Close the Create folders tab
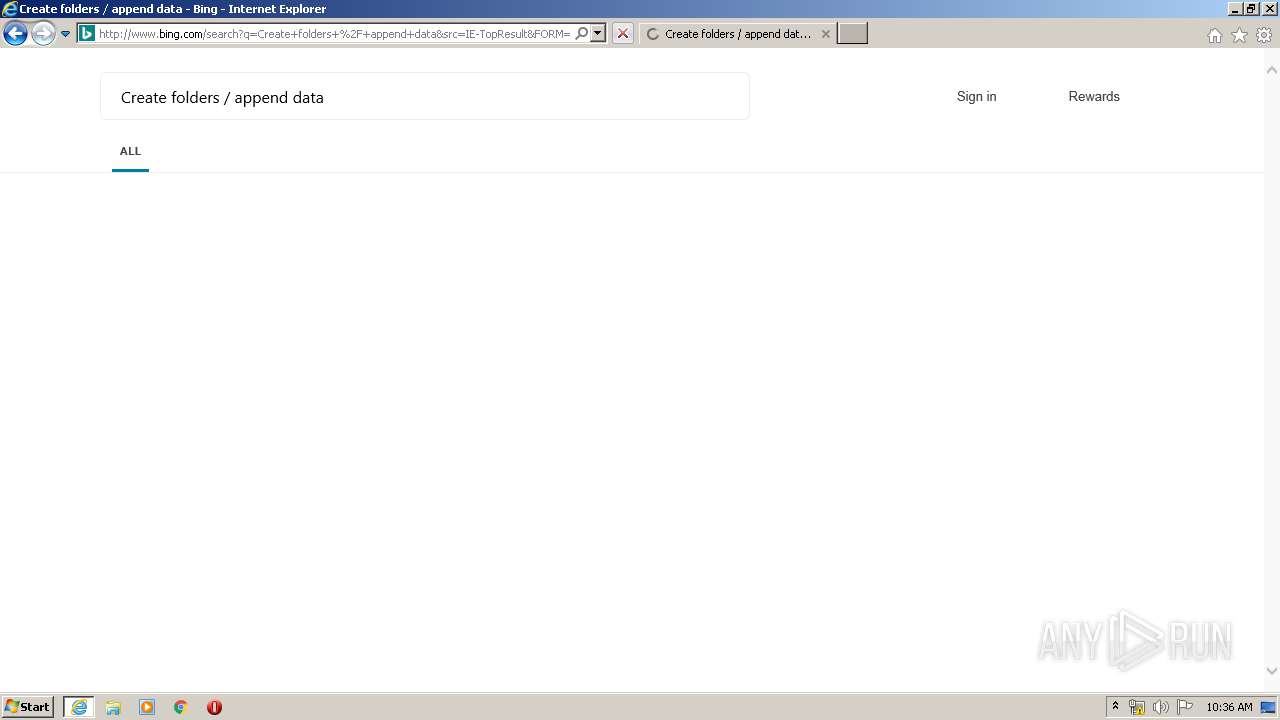The height and width of the screenshot is (720, 1280). pos(825,34)
